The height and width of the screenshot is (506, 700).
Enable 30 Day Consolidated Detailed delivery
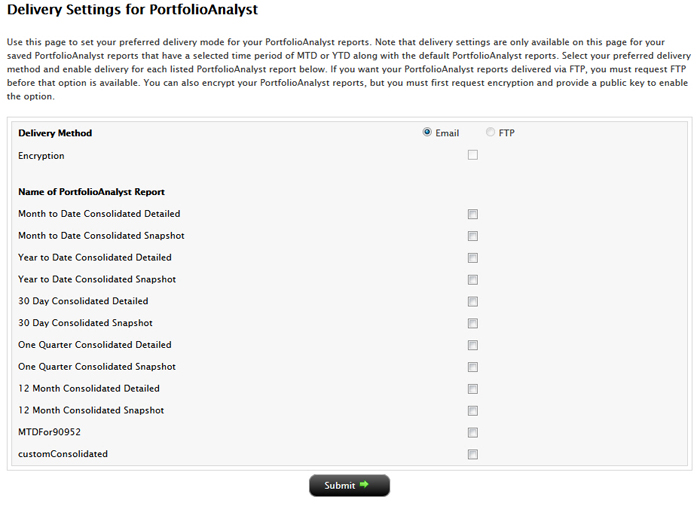[x=473, y=302]
